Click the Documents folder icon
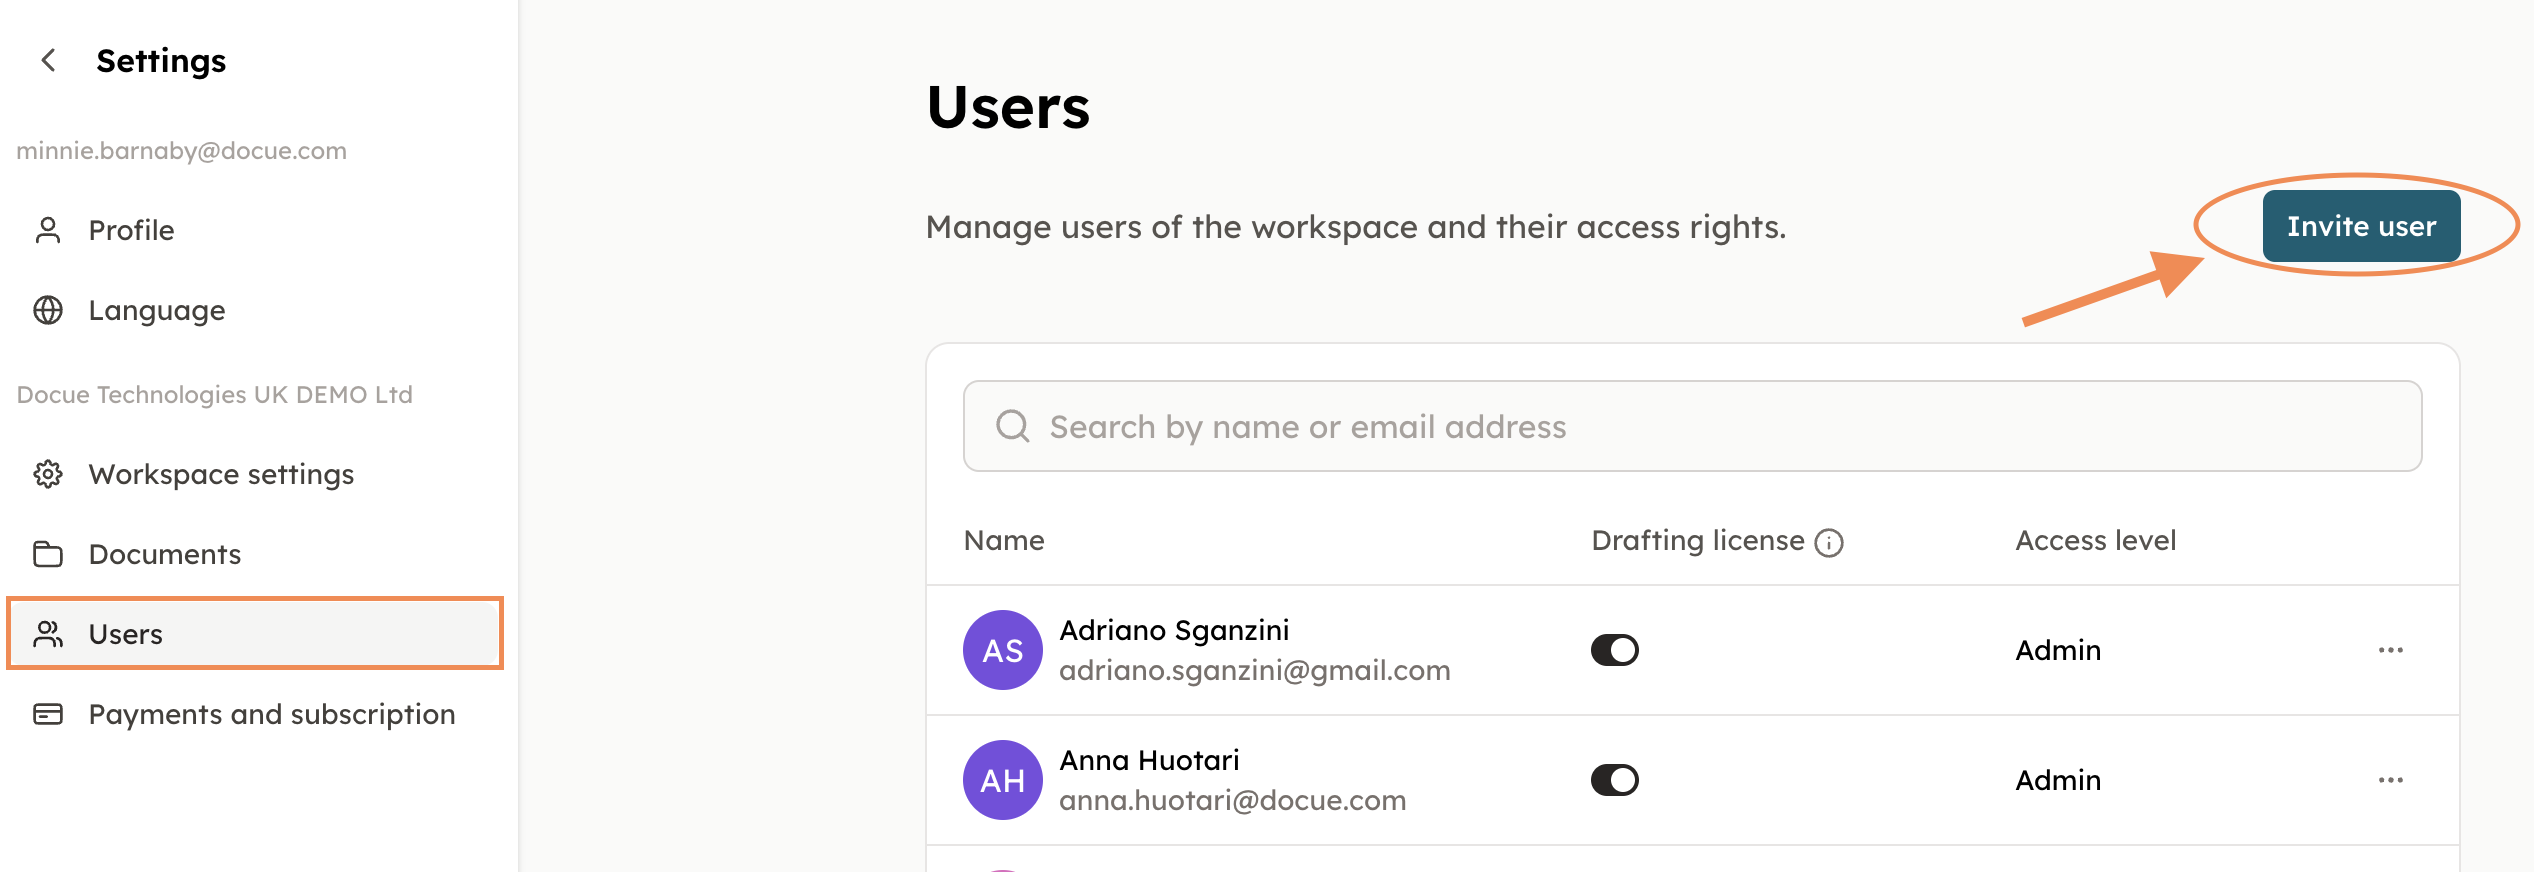Image resolution: width=2534 pixels, height=872 pixels. click(48, 554)
